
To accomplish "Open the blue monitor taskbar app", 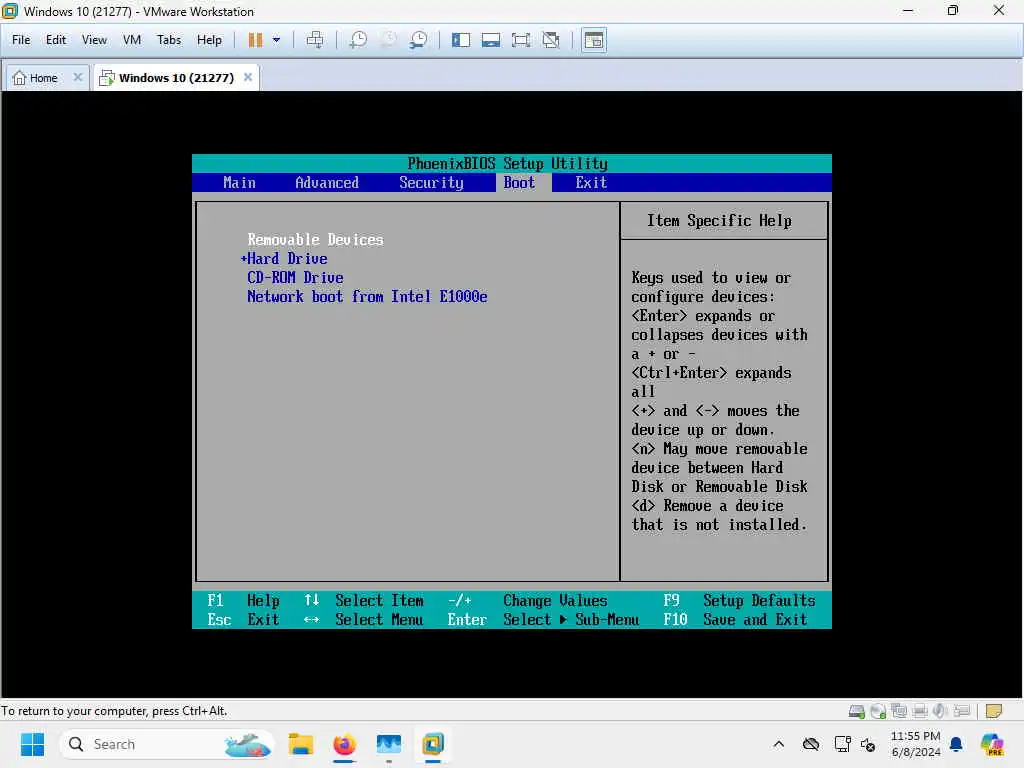I will 389,744.
